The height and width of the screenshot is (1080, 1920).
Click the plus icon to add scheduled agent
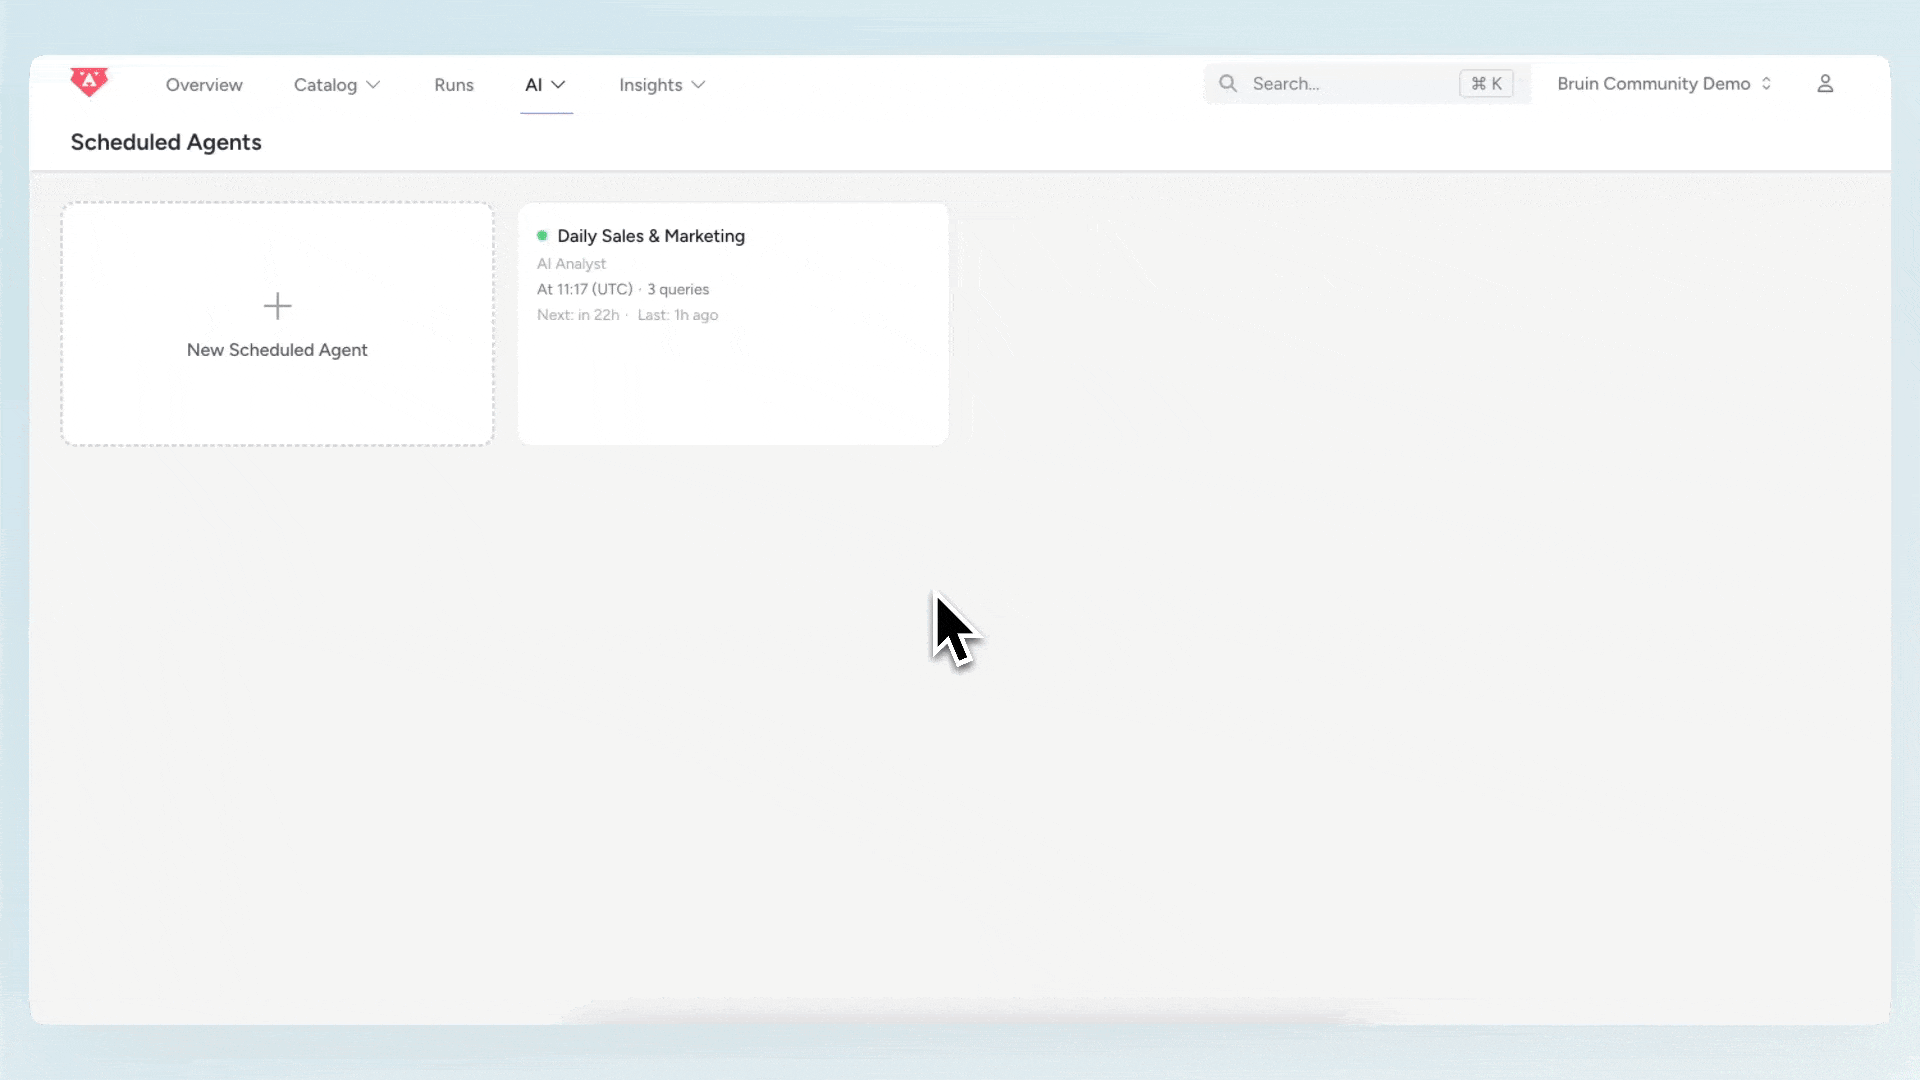(x=277, y=306)
